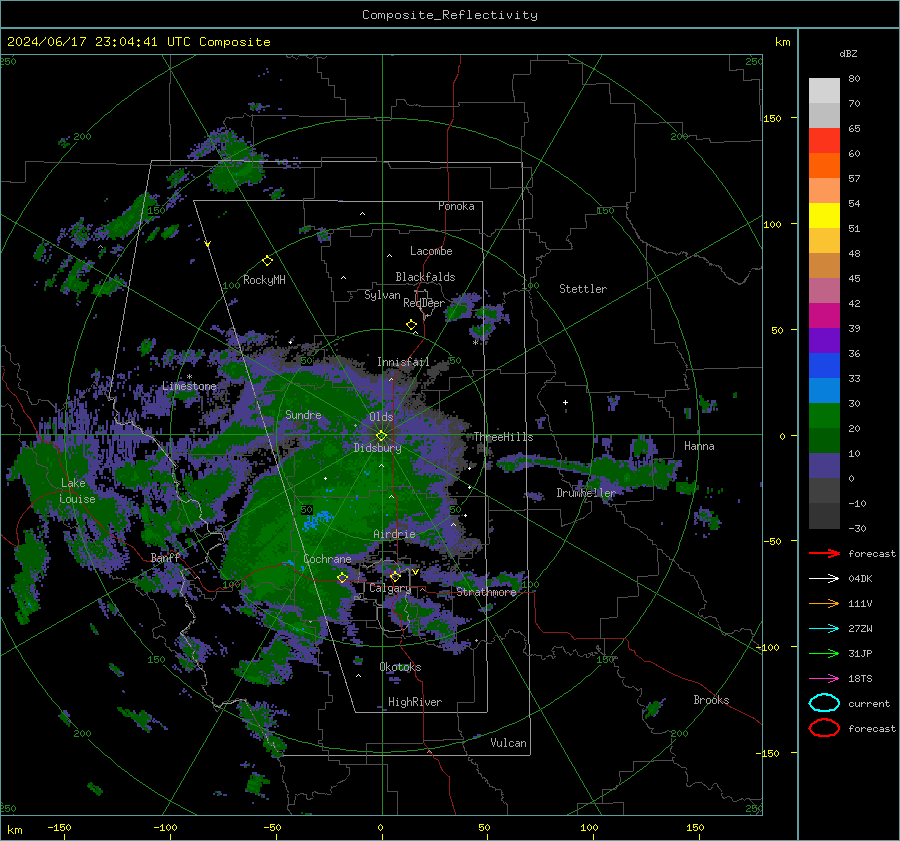Click the Airdrie city label
This screenshot has width=900, height=841.
coord(394,534)
